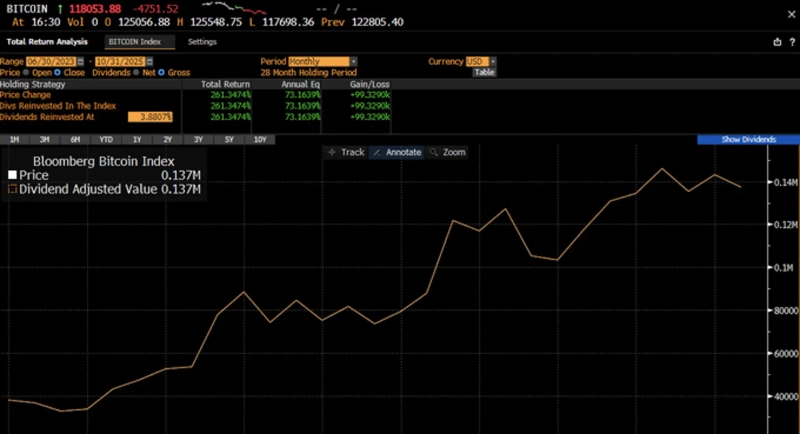Toggle the Price series legend square
This screenshot has width=800, height=434.
click(x=13, y=175)
